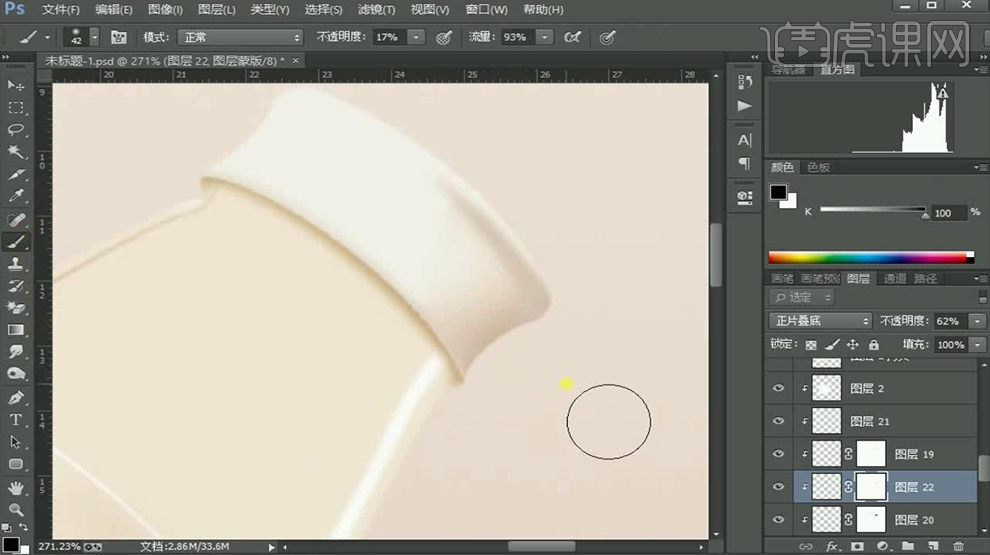990x555 pixels.
Task: Switch to the 通道 tab
Action: 894,279
